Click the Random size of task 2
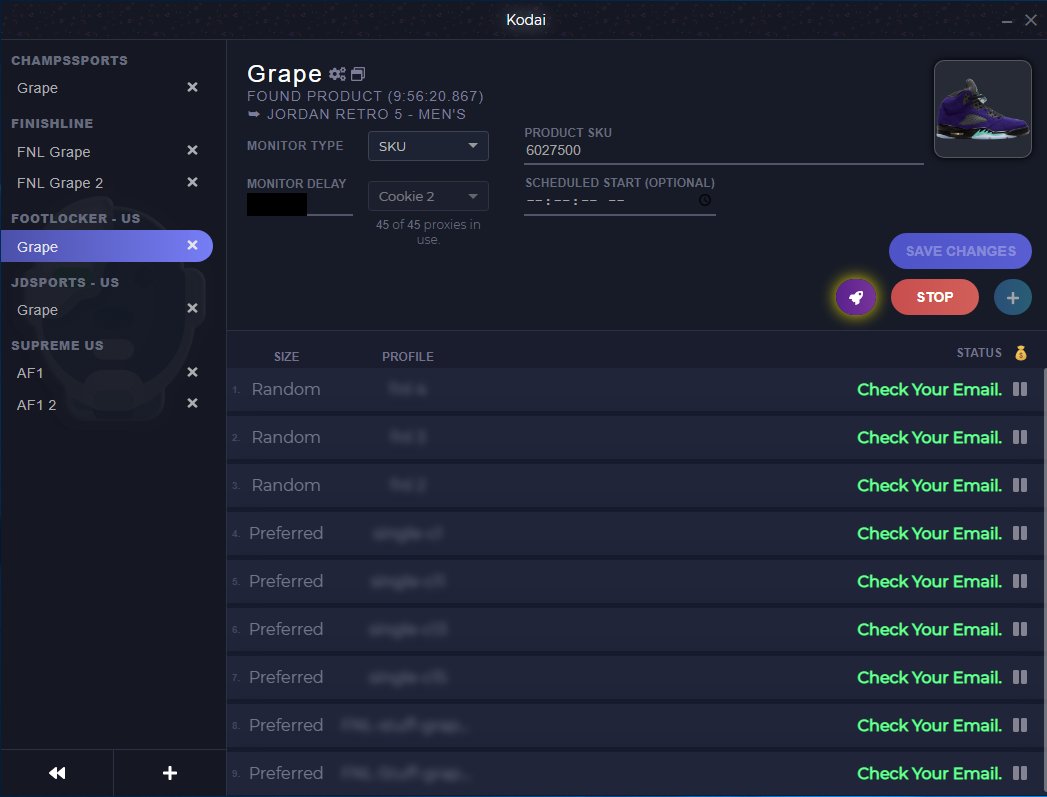1047x797 pixels. 286,437
